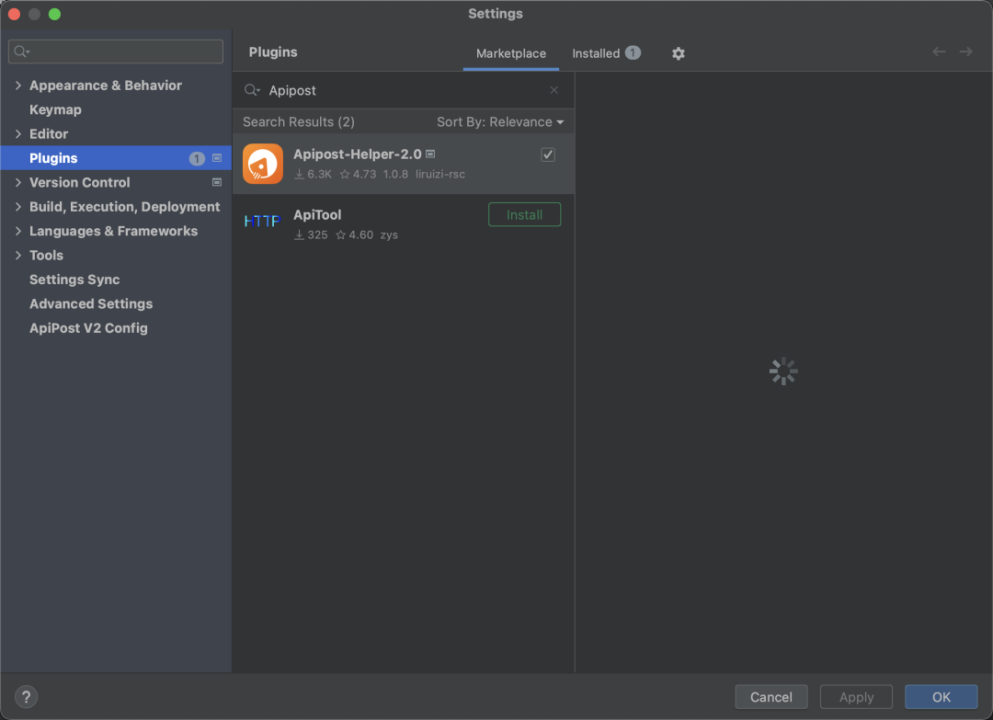This screenshot has height=720, width=993.
Task: Click the Apipost-Helper orange plugin icon
Action: coord(263,164)
